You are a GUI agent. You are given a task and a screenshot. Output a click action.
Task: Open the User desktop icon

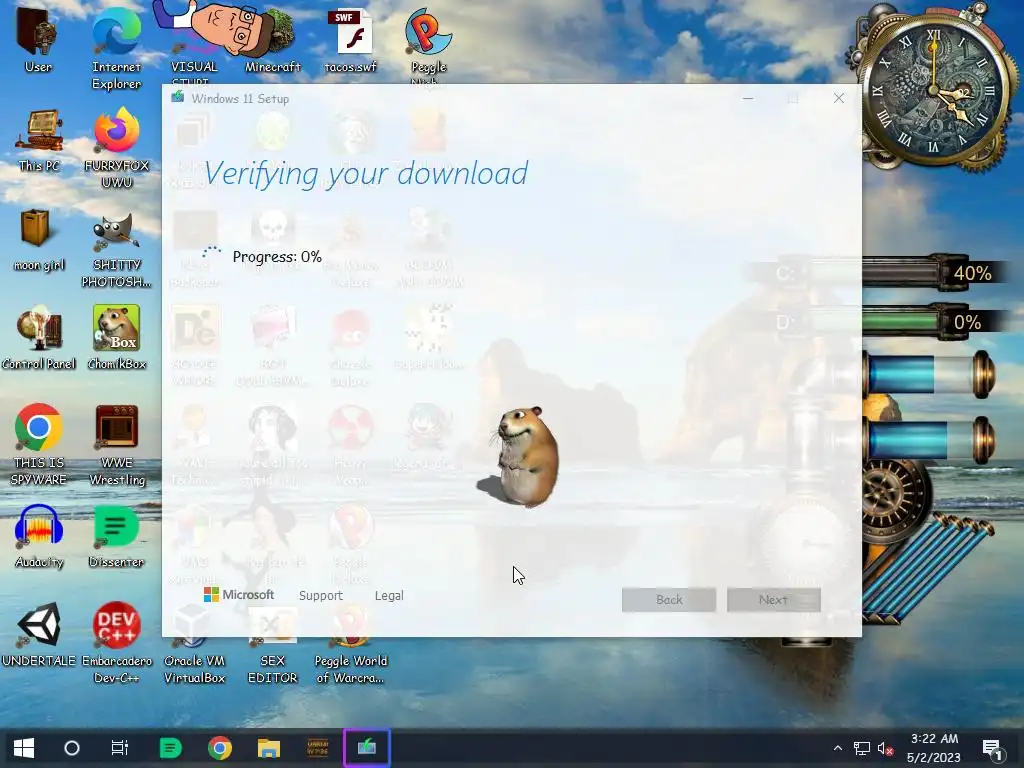pyautogui.click(x=38, y=39)
